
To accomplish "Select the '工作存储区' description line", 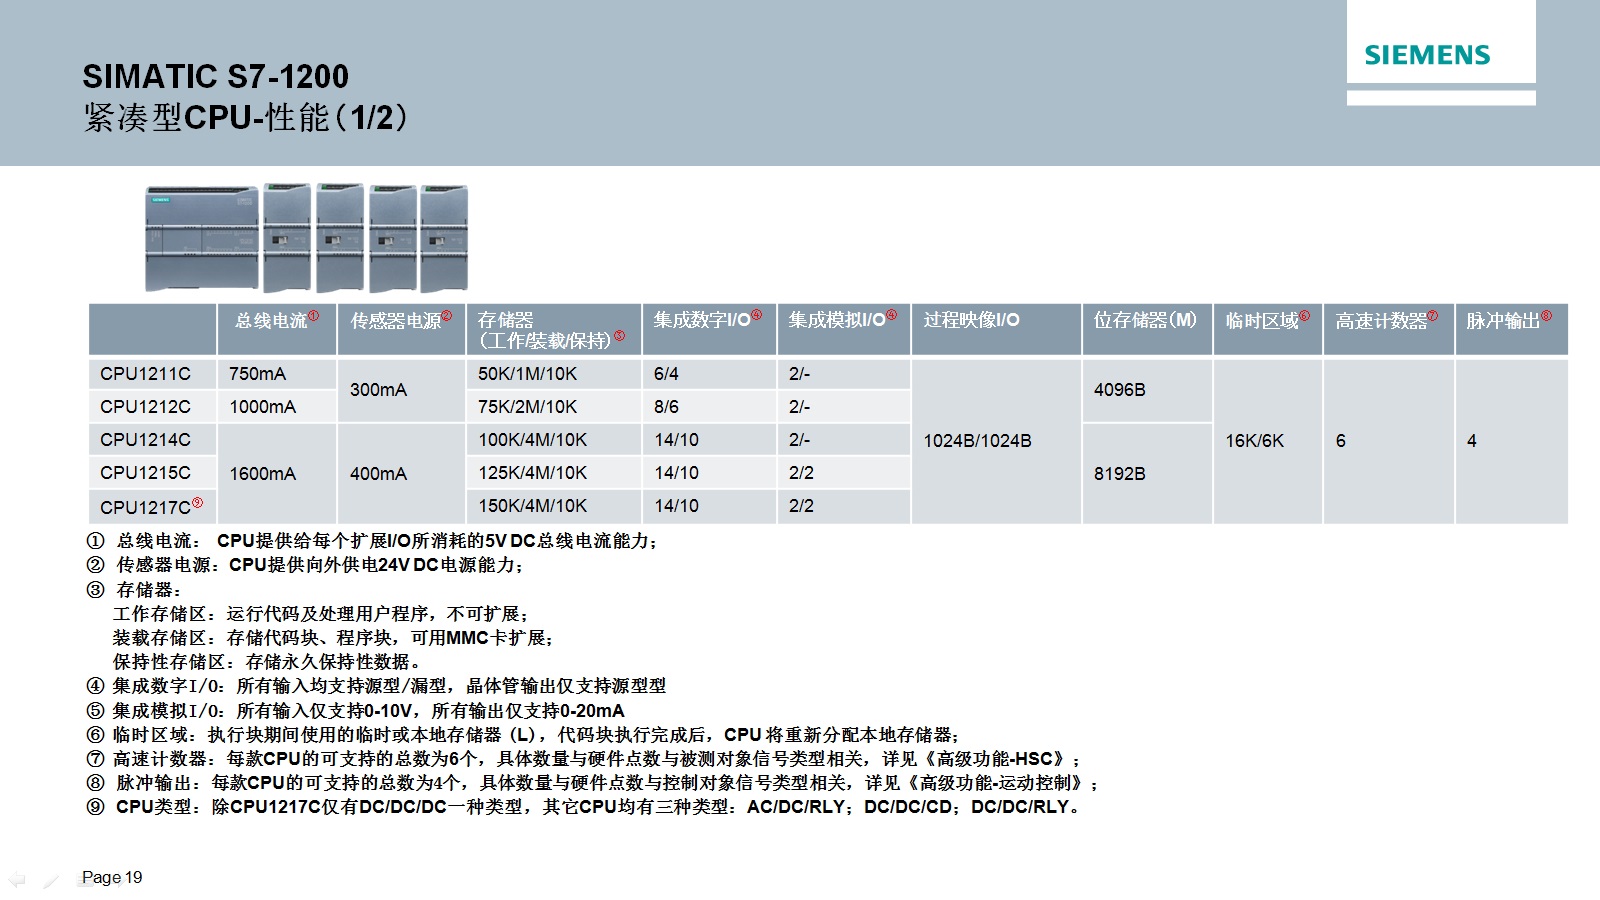I will point(321,614).
